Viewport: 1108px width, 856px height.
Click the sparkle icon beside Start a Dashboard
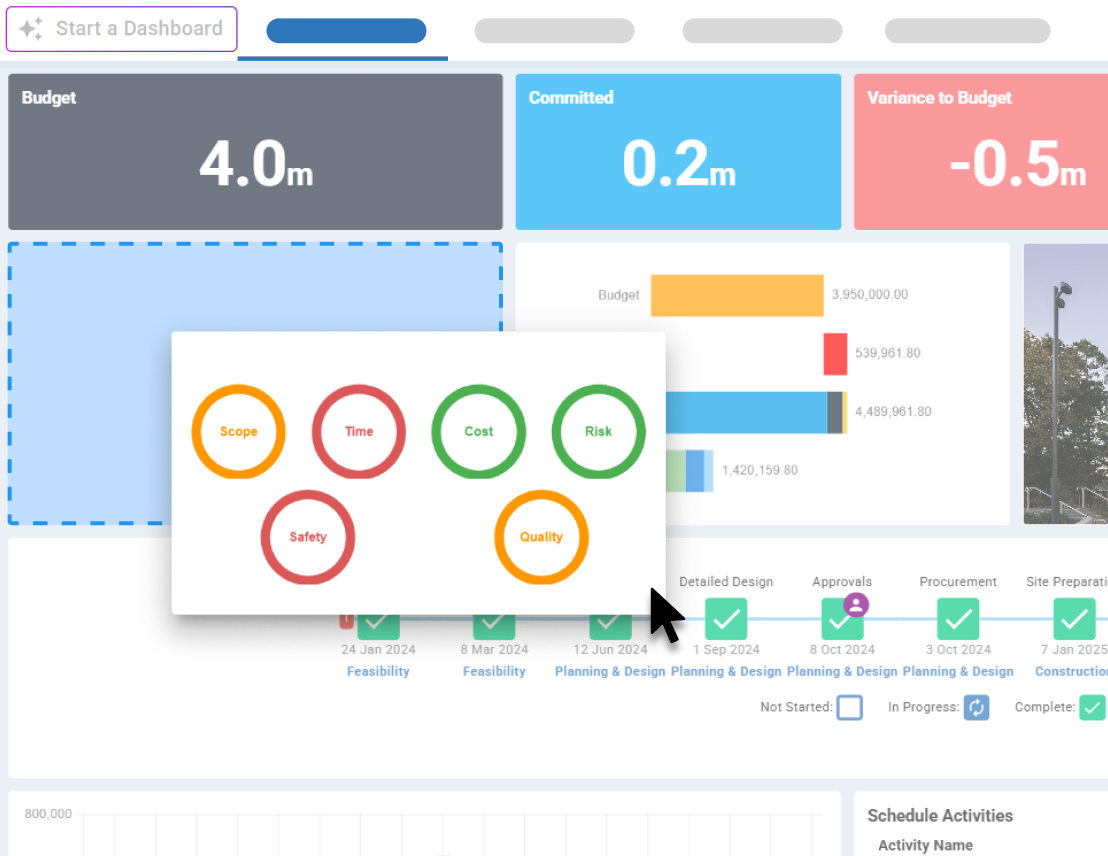(x=30, y=29)
